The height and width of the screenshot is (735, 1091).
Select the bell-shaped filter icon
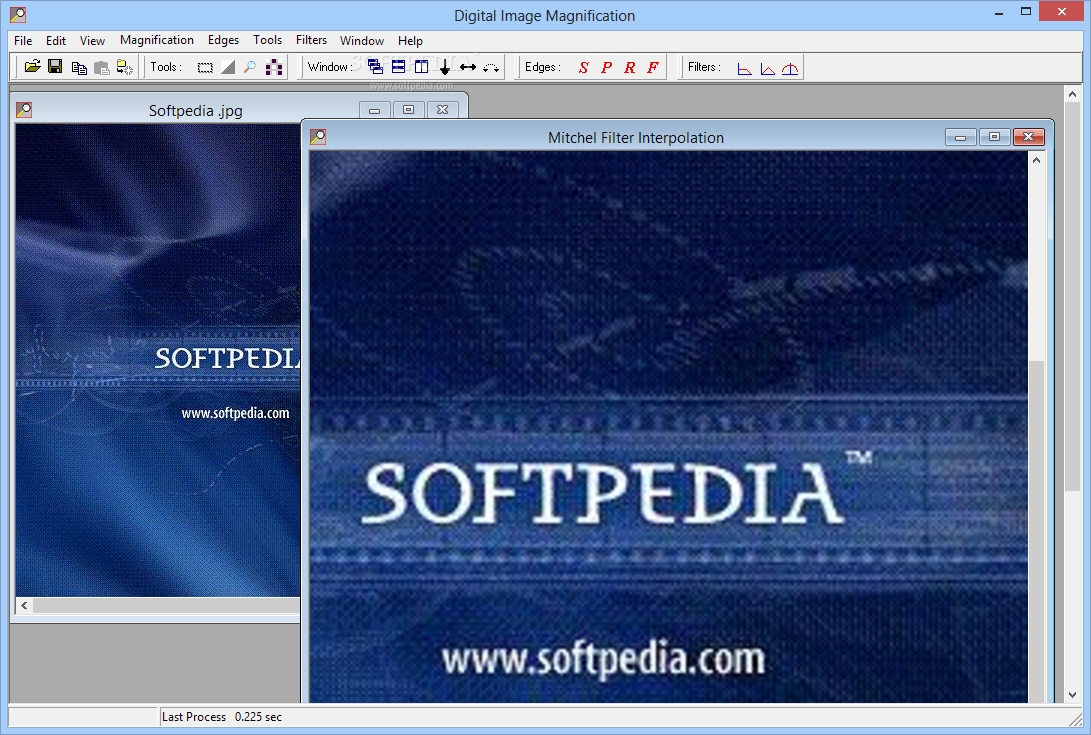(x=790, y=66)
